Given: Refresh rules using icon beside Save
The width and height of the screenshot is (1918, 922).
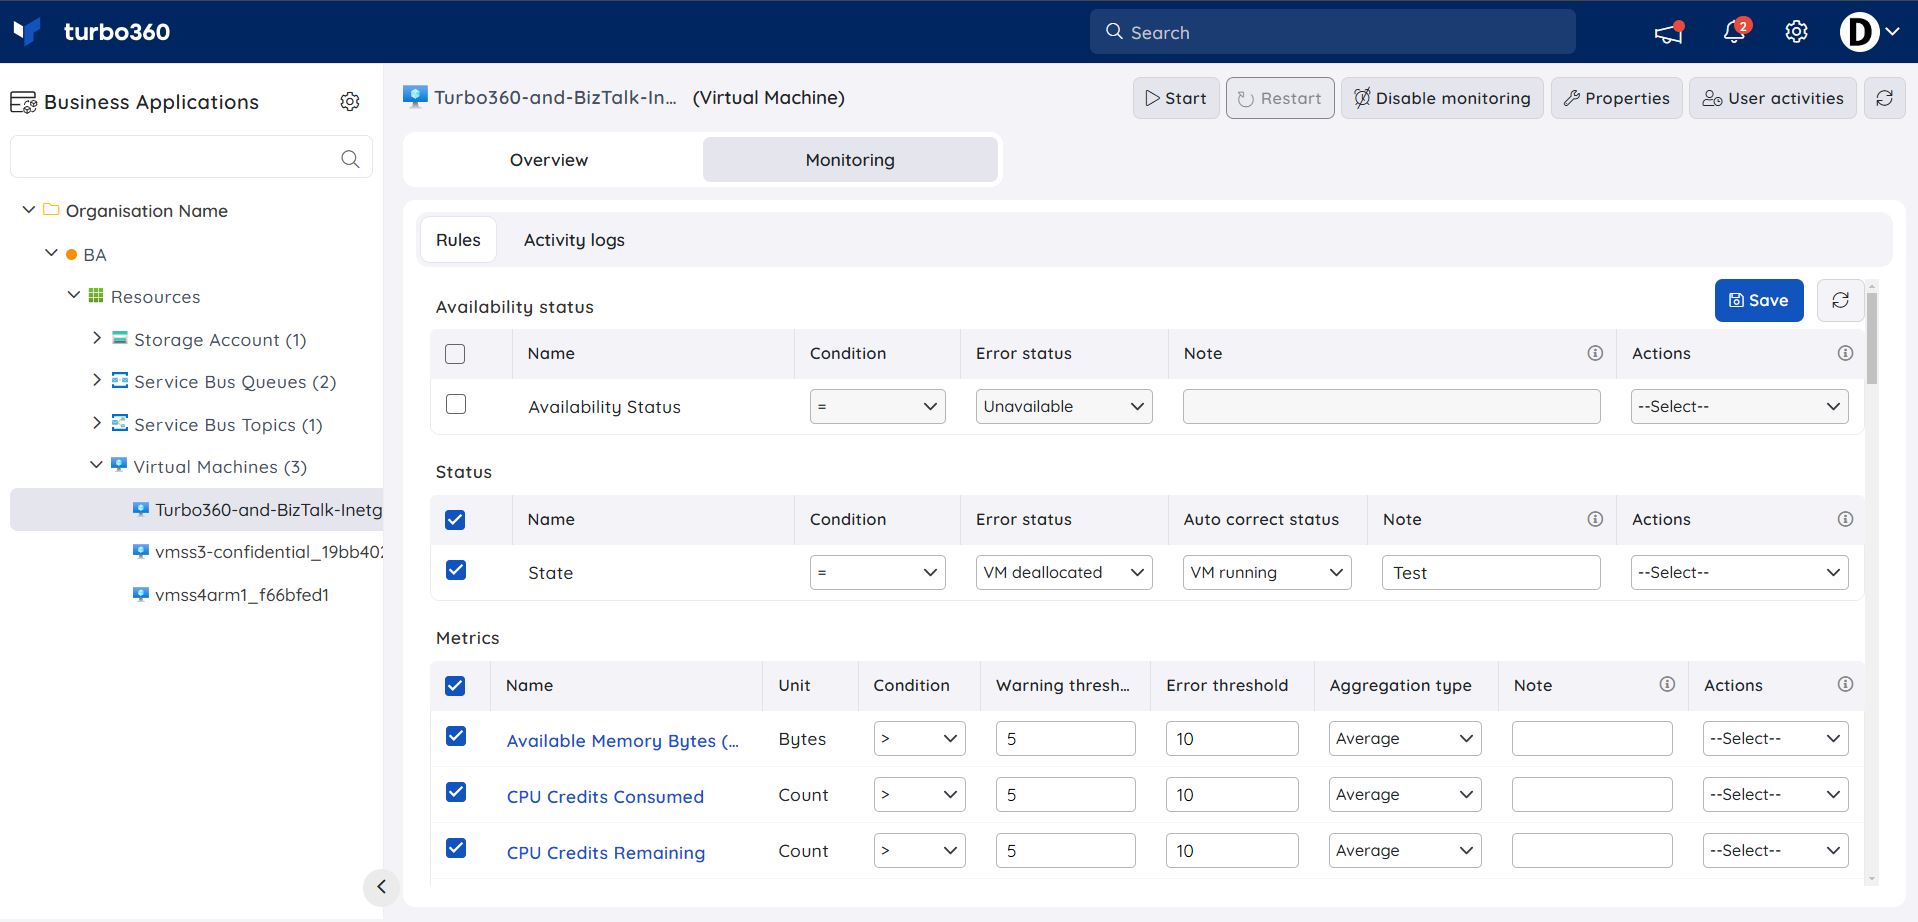Looking at the screenshot, I should click(1840, 300).
